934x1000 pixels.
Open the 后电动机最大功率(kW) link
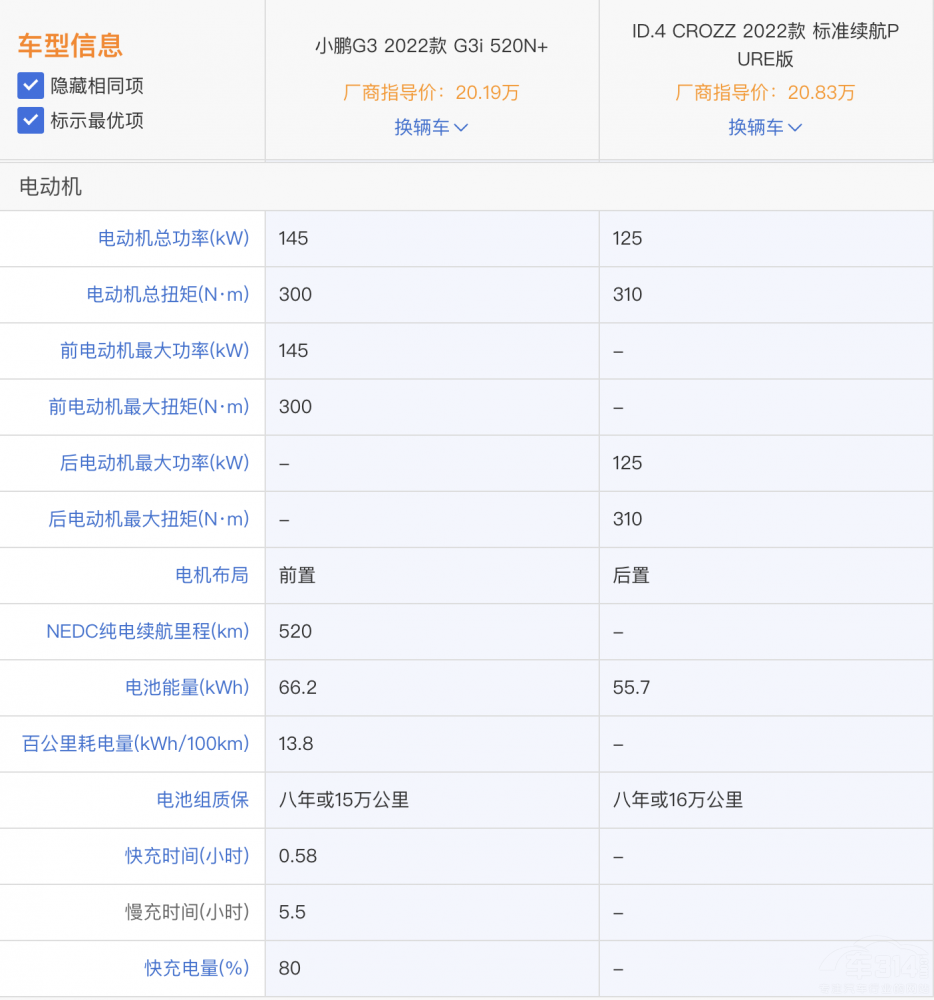point(154,462)
